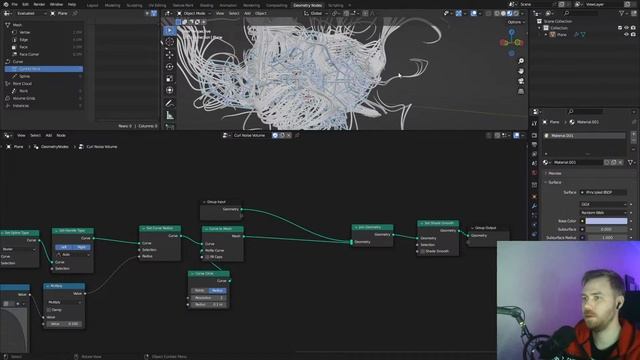This screenshot has height=360, width=640.
Task: Toggle viewport overlays button
Action: 473,13
